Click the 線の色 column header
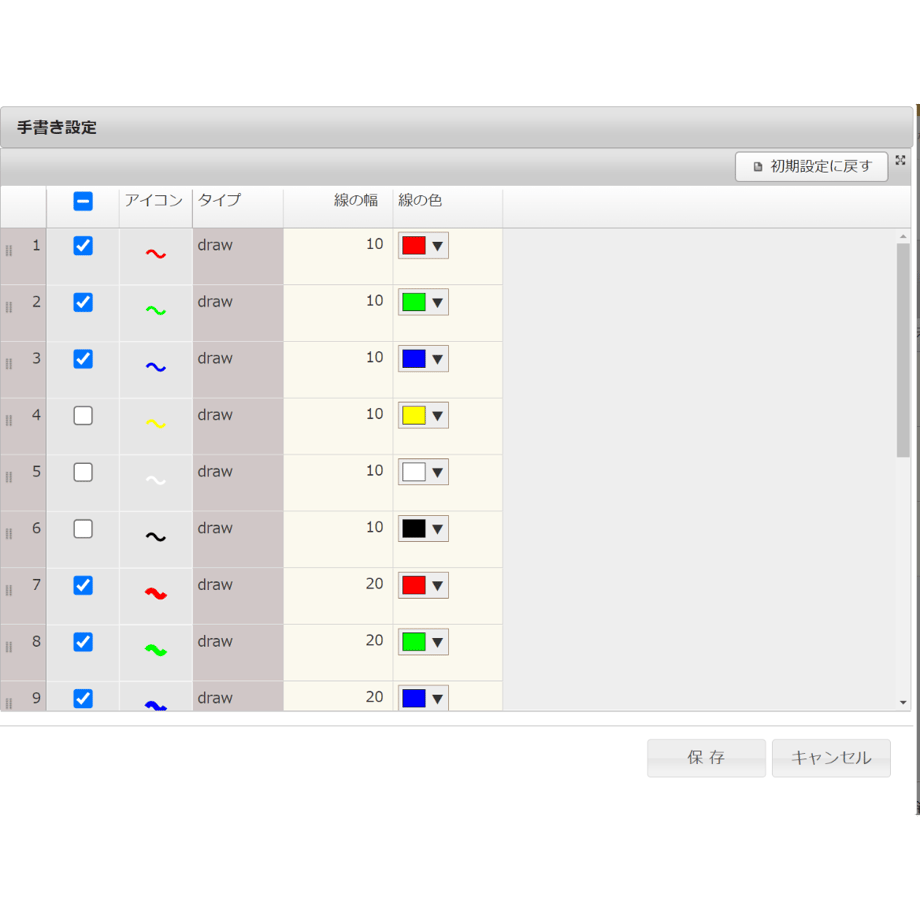The image size is (920, 920). point(448,207)
